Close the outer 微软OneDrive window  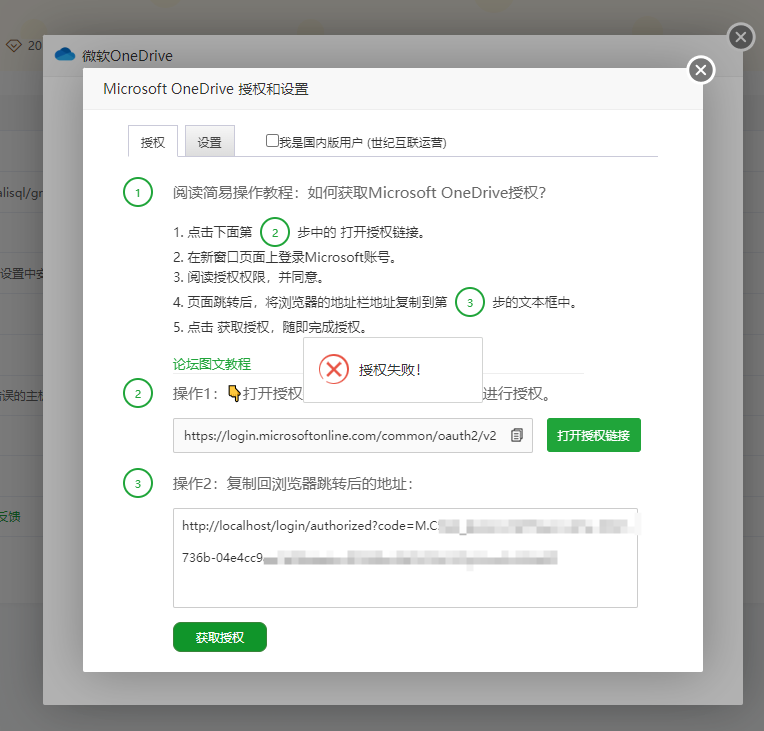(x=741, y=37)
